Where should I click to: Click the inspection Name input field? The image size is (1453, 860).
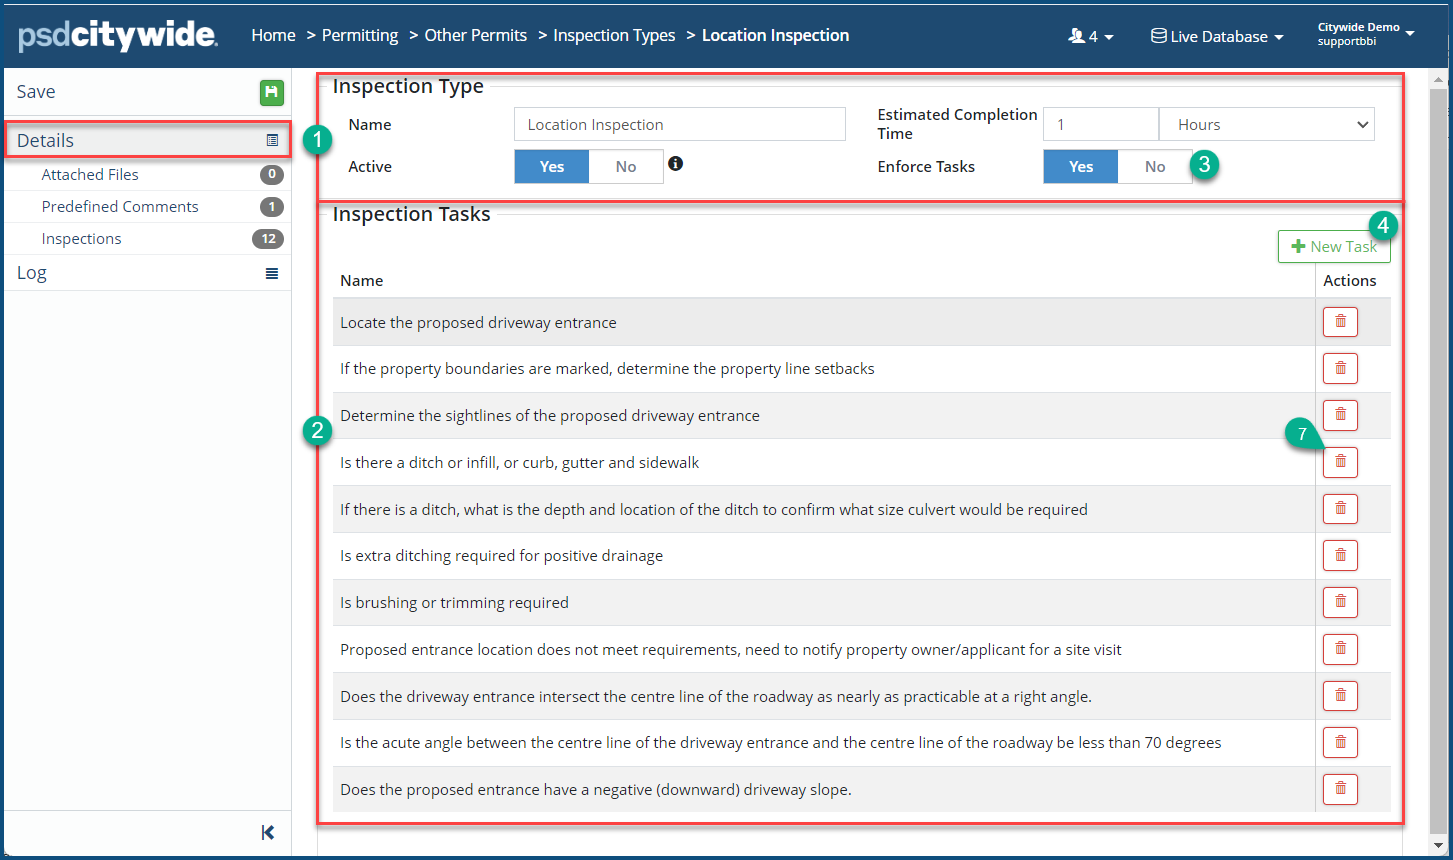tap(679, 125)
